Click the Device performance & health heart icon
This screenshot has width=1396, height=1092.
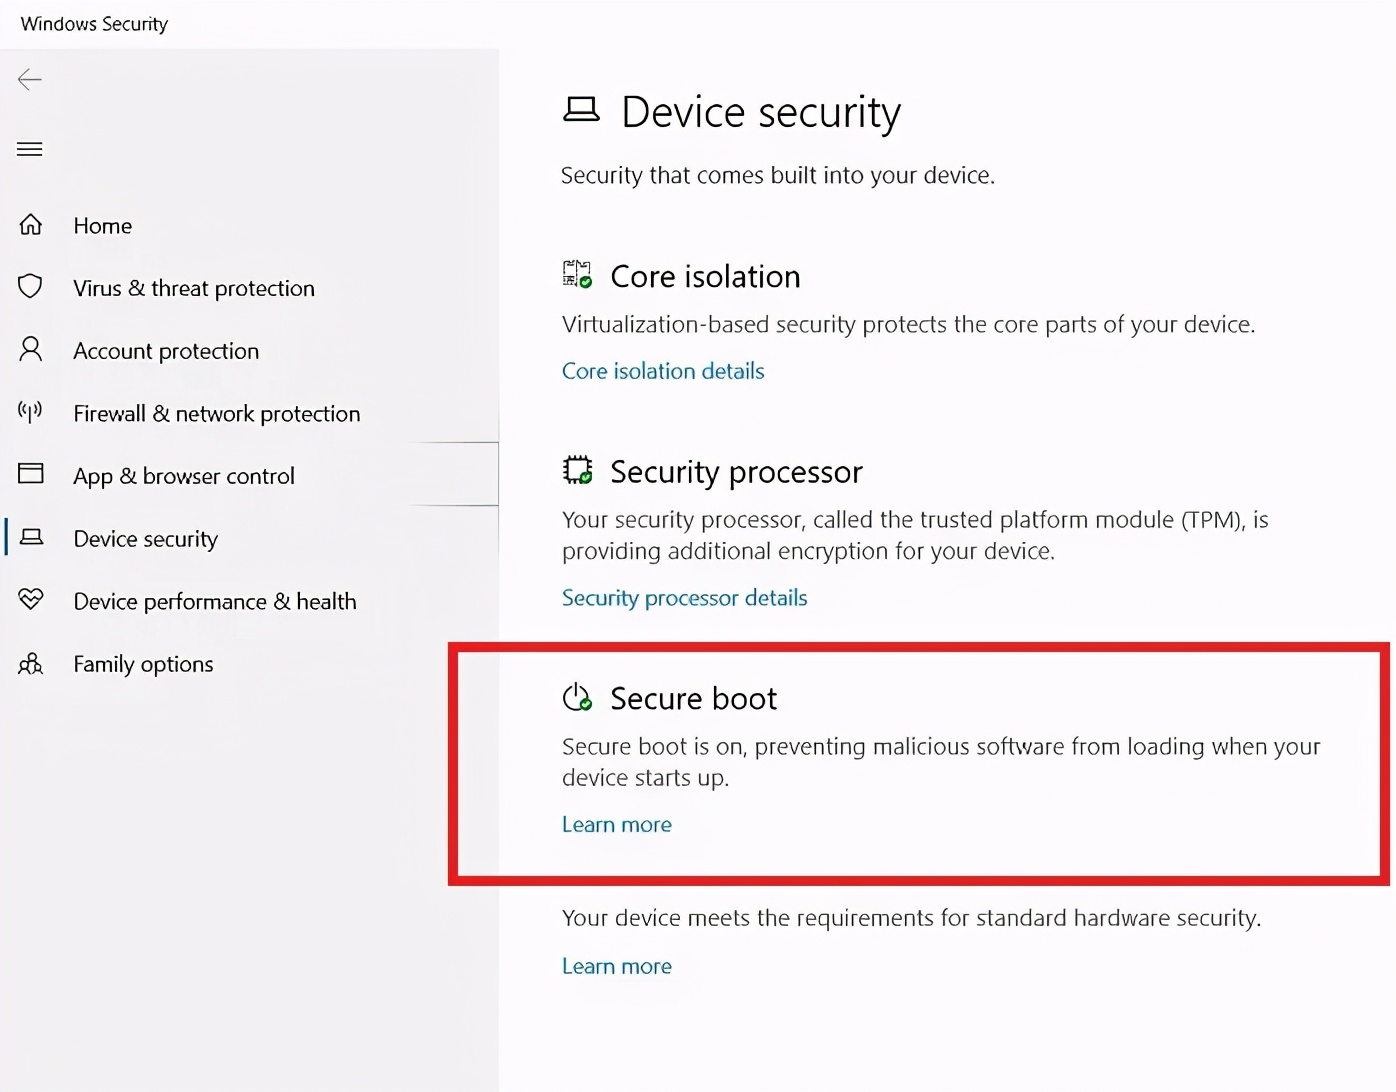coord(30,600)
